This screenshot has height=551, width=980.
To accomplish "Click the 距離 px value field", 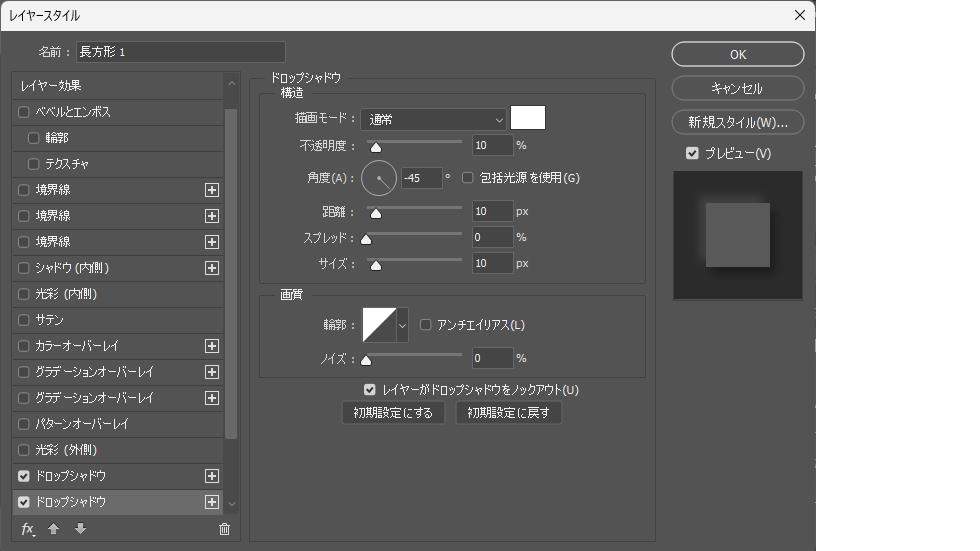I will coord(492,211).
